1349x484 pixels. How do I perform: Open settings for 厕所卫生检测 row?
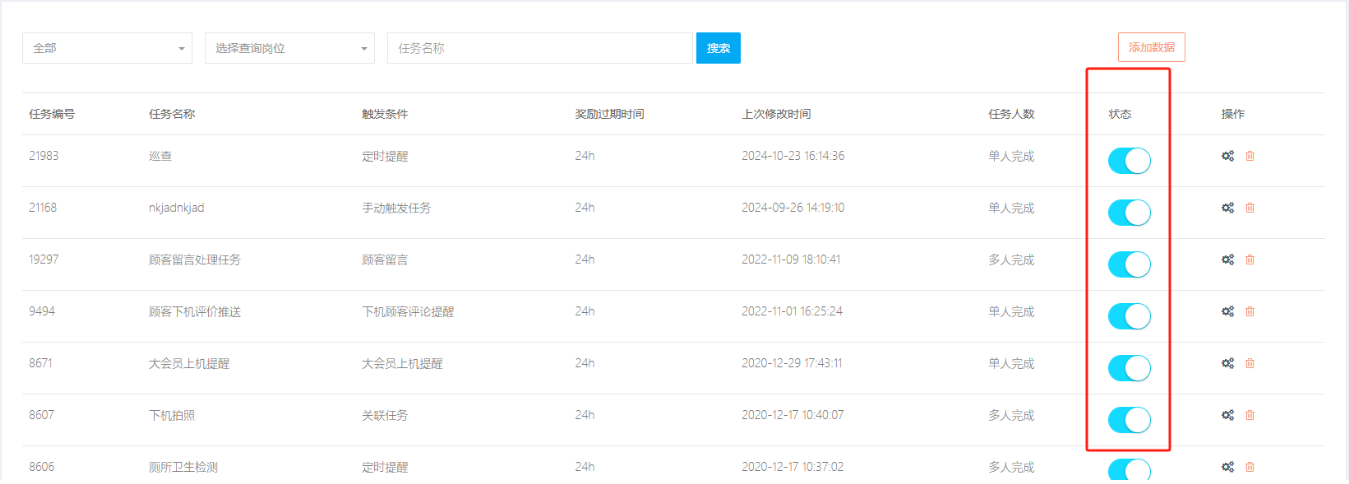click(1227, 467)
